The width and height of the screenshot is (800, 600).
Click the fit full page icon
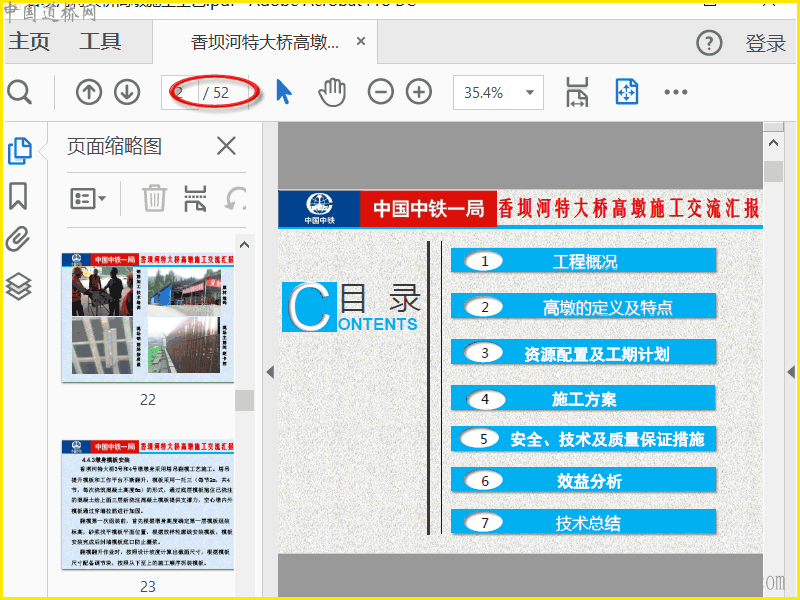coord(627,92)
